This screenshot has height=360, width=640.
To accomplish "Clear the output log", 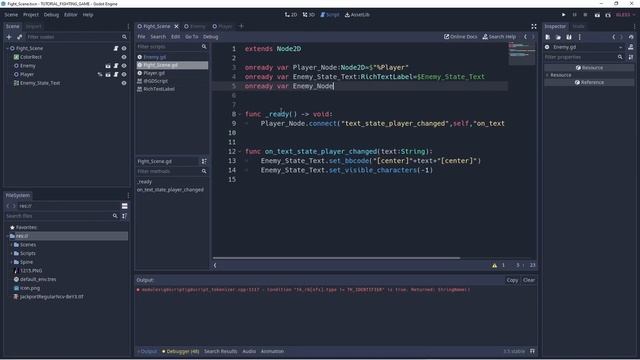I will [529, 280].
